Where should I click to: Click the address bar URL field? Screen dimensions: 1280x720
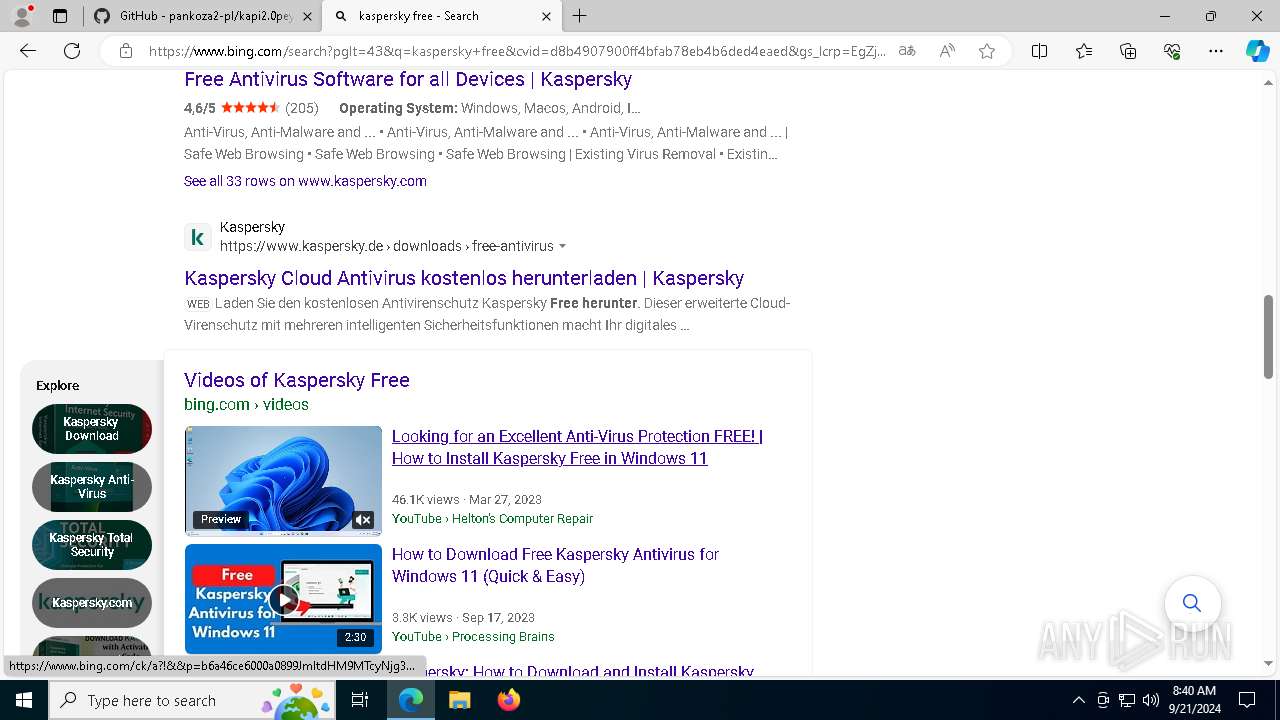[x=517, y=51]
